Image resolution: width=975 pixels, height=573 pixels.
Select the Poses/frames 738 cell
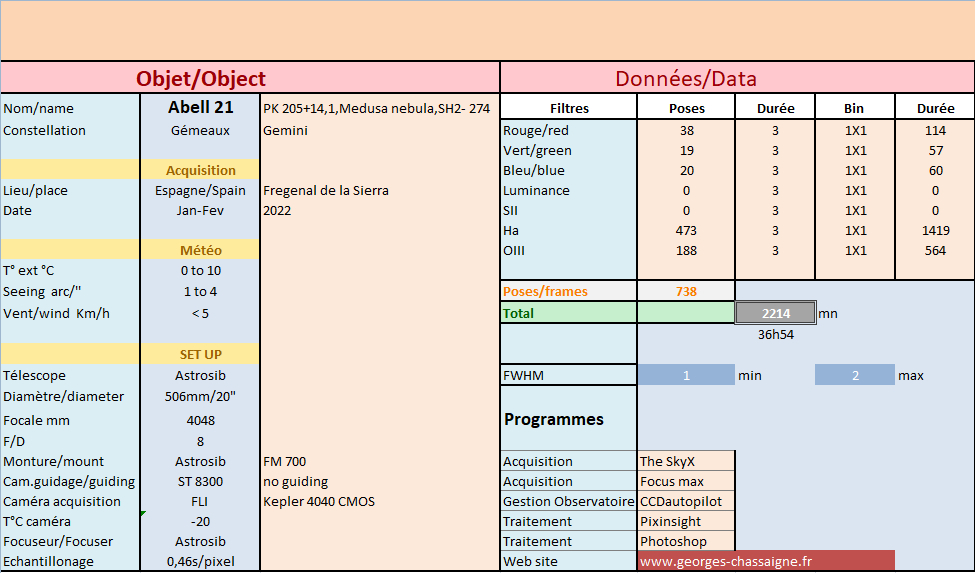pos(686,291)
